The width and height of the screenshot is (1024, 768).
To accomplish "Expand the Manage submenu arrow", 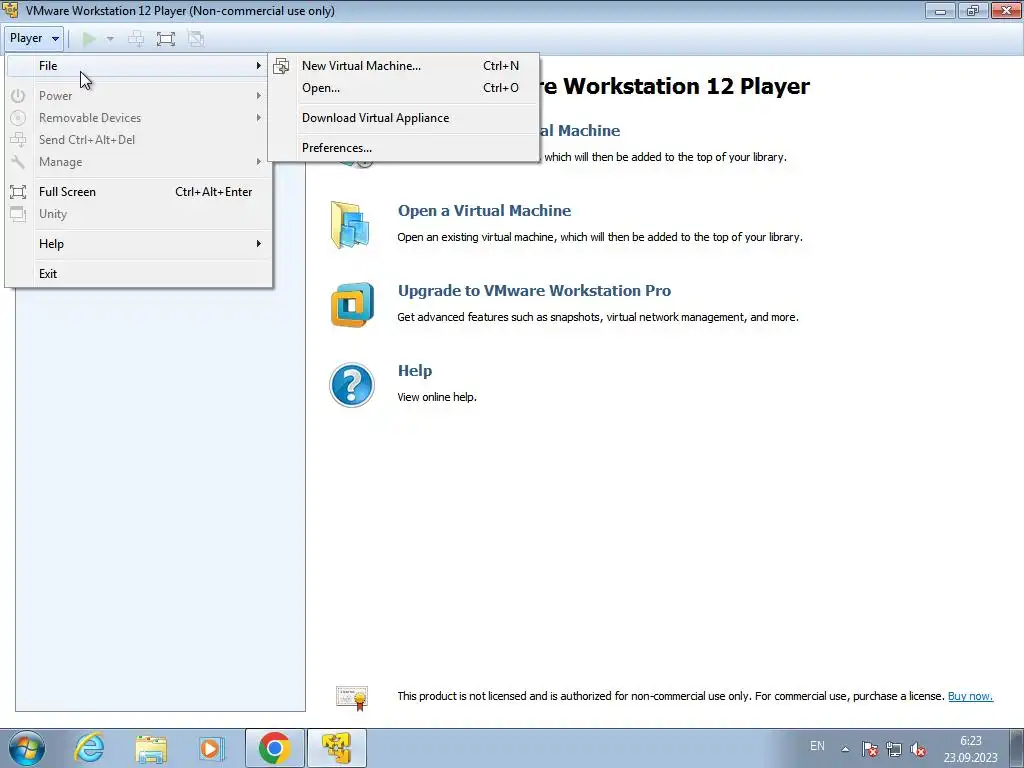I will point(259,162).
